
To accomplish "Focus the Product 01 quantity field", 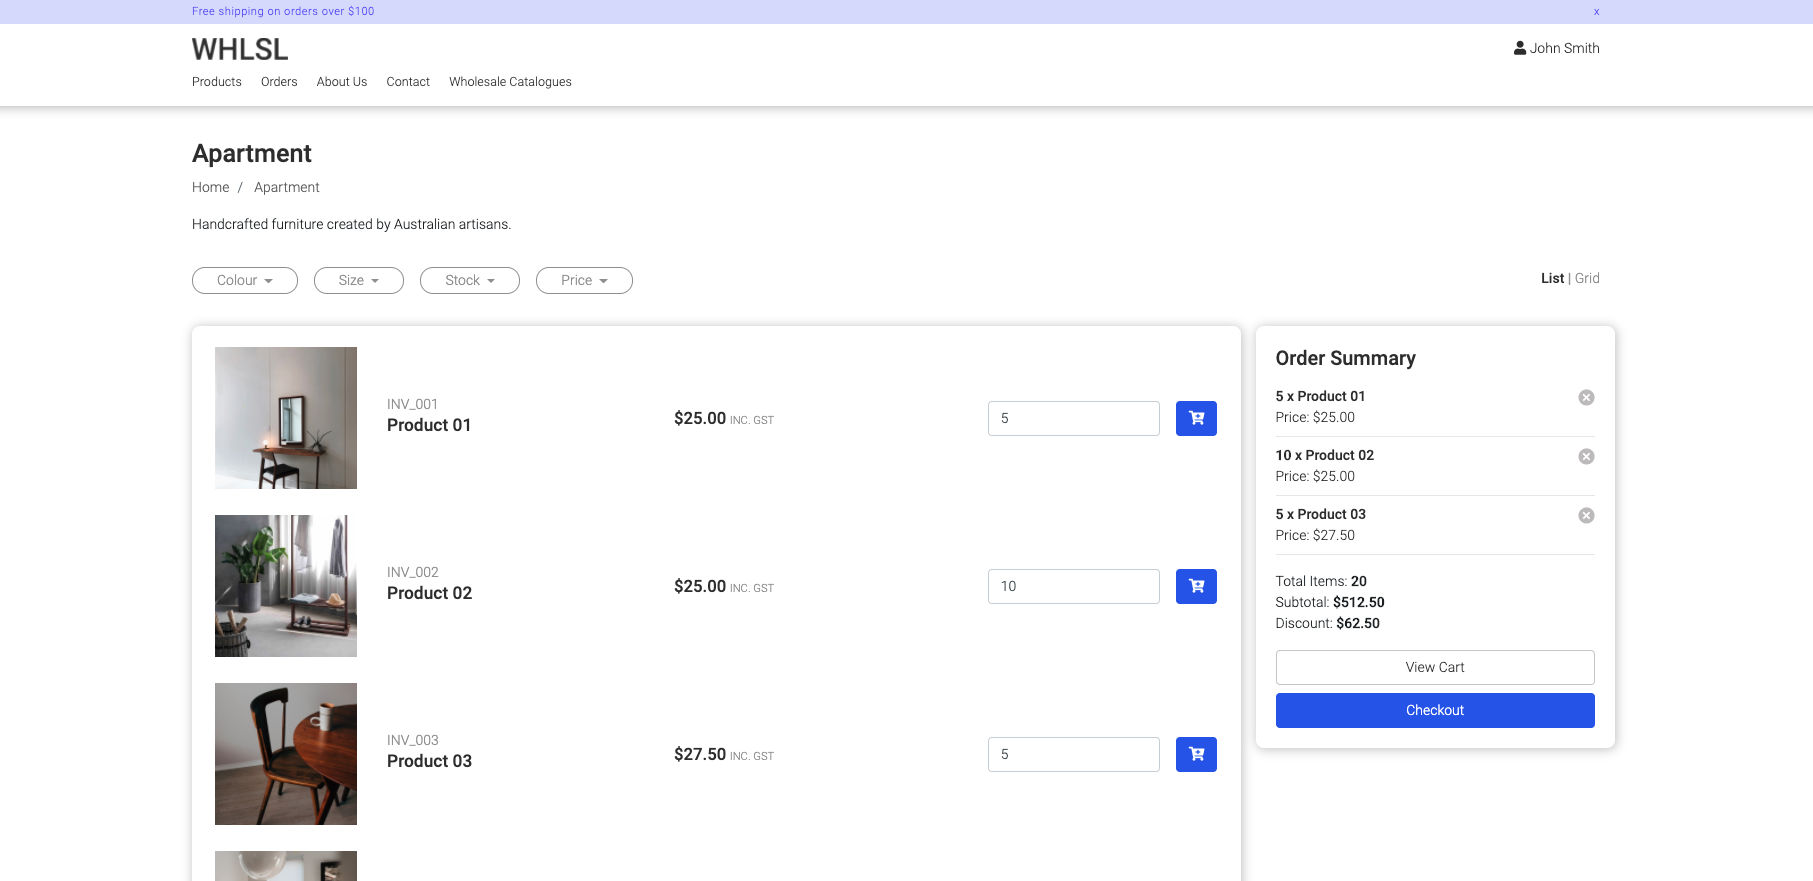I will (x=1074, y=418).
